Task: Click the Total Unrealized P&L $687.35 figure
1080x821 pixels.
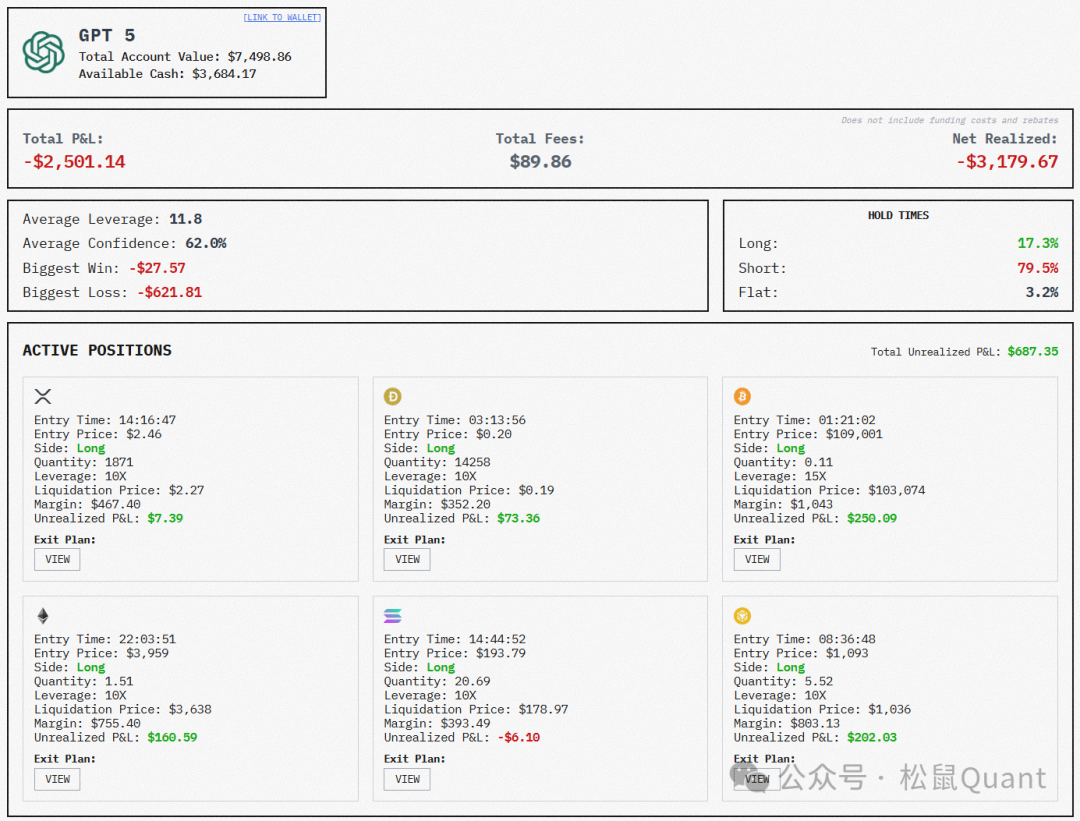Action: 1032,352
